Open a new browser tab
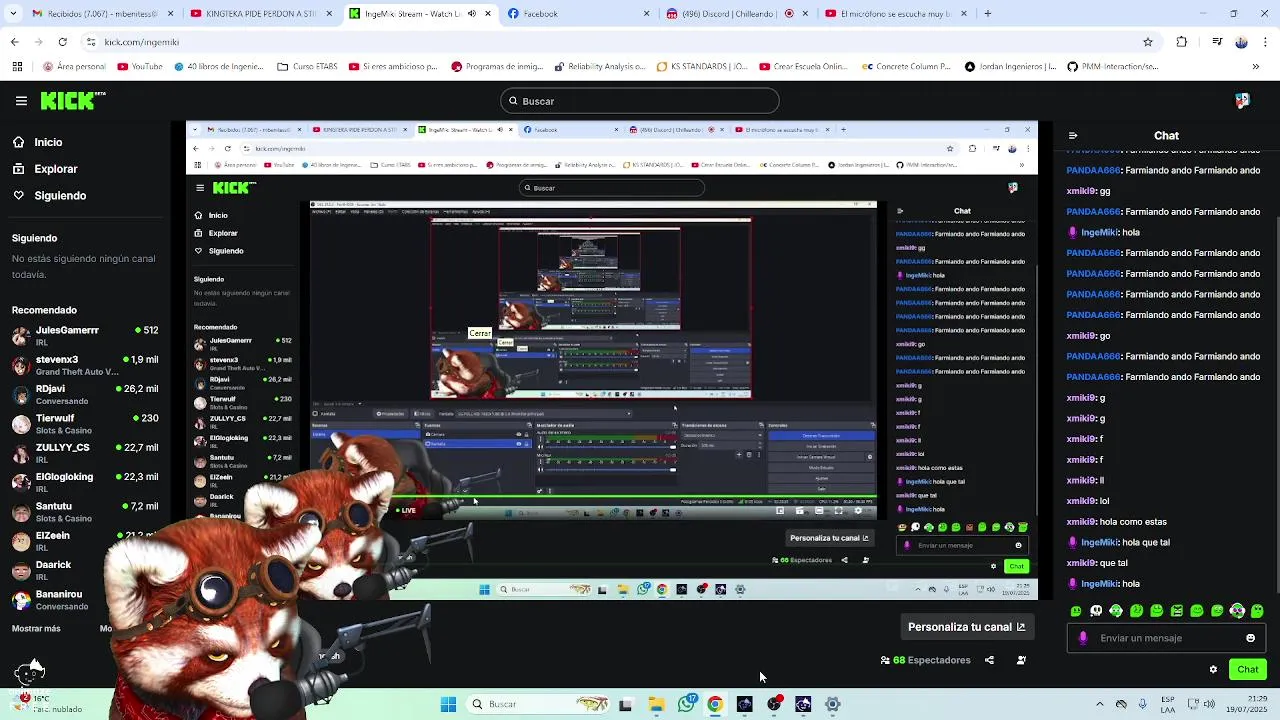Viewport: 1280px width, 720px height. click(987, 14)
